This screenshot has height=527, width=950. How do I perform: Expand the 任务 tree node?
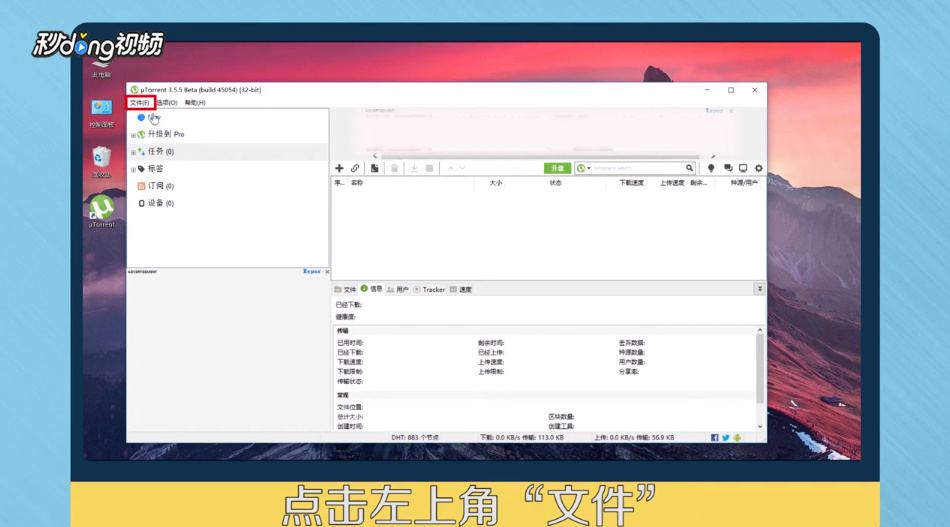133,152
